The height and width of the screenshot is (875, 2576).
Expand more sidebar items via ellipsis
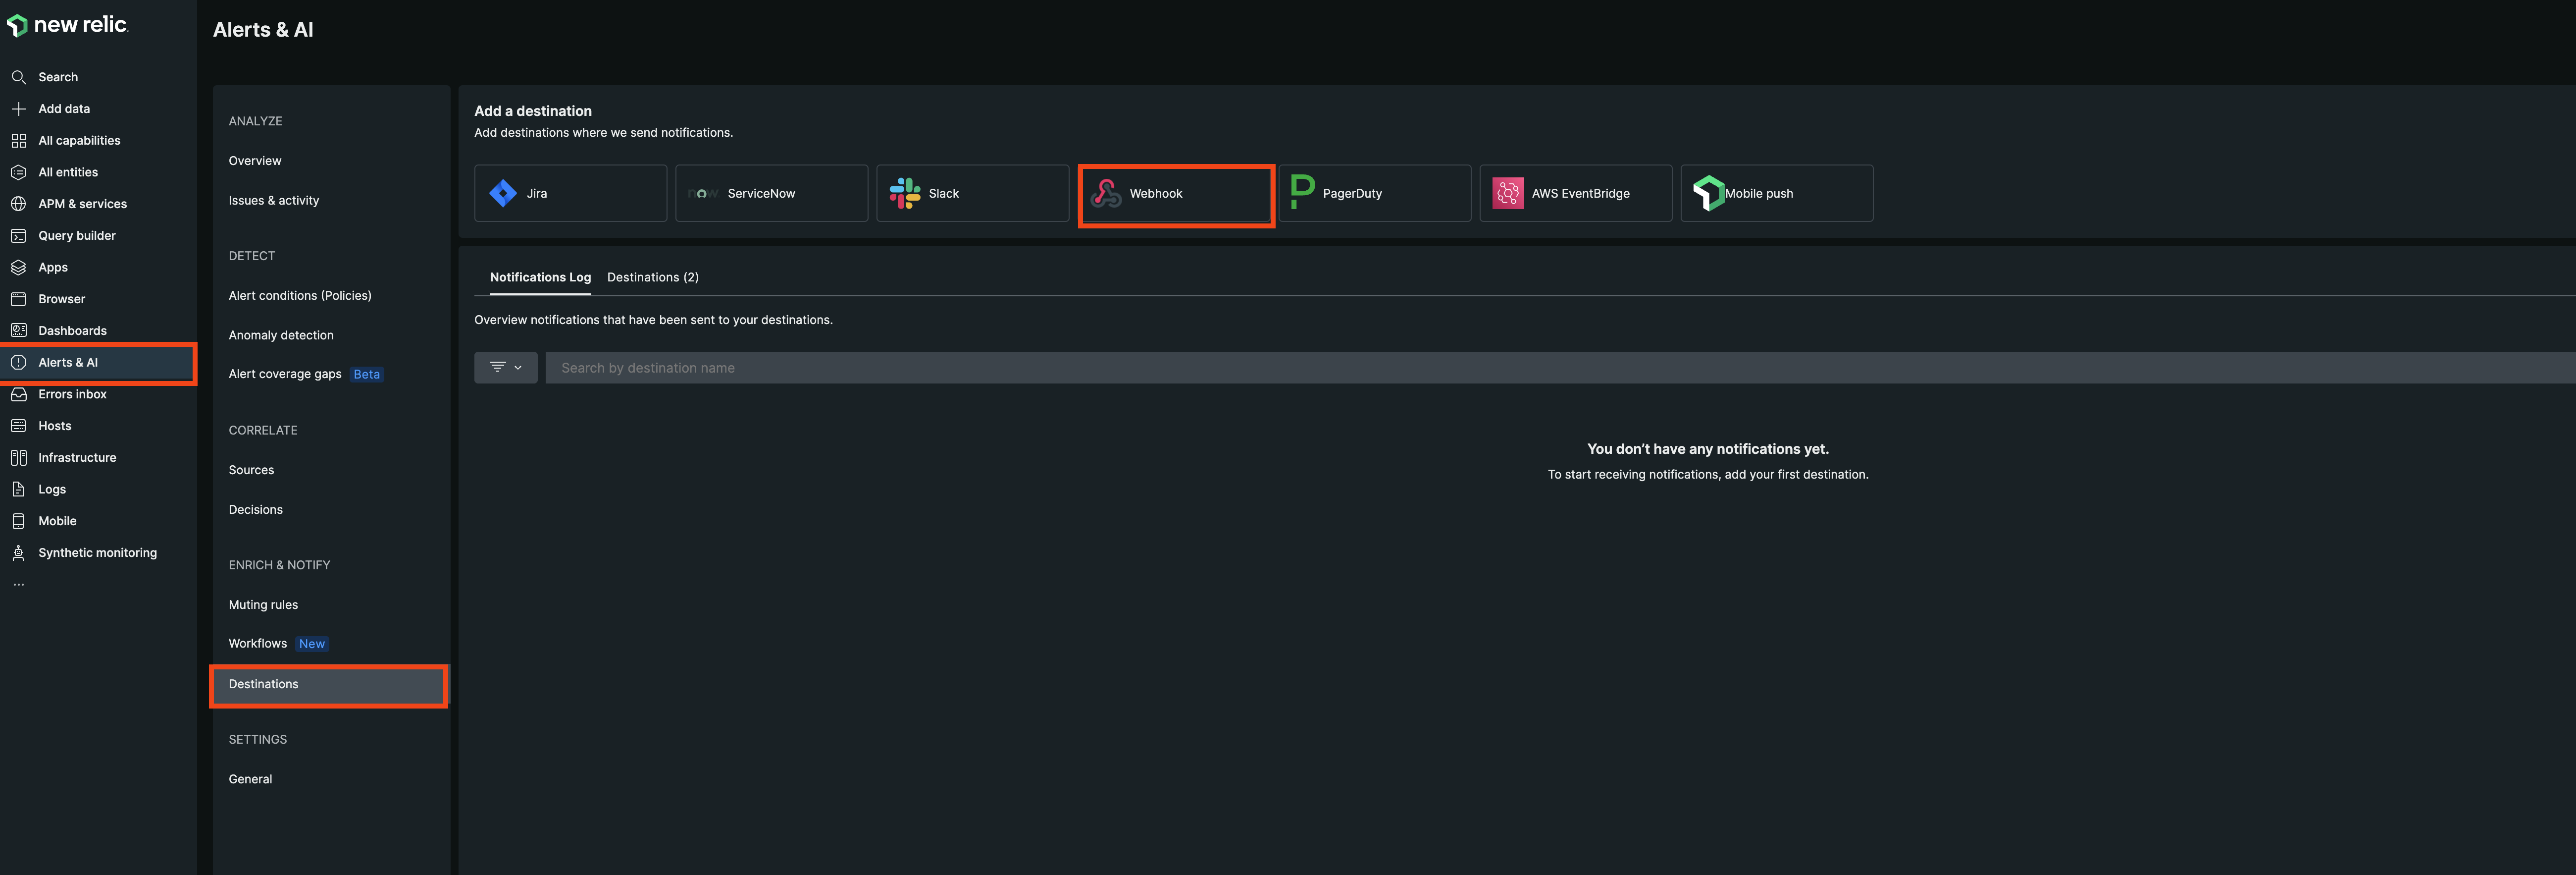click(18, 585)
